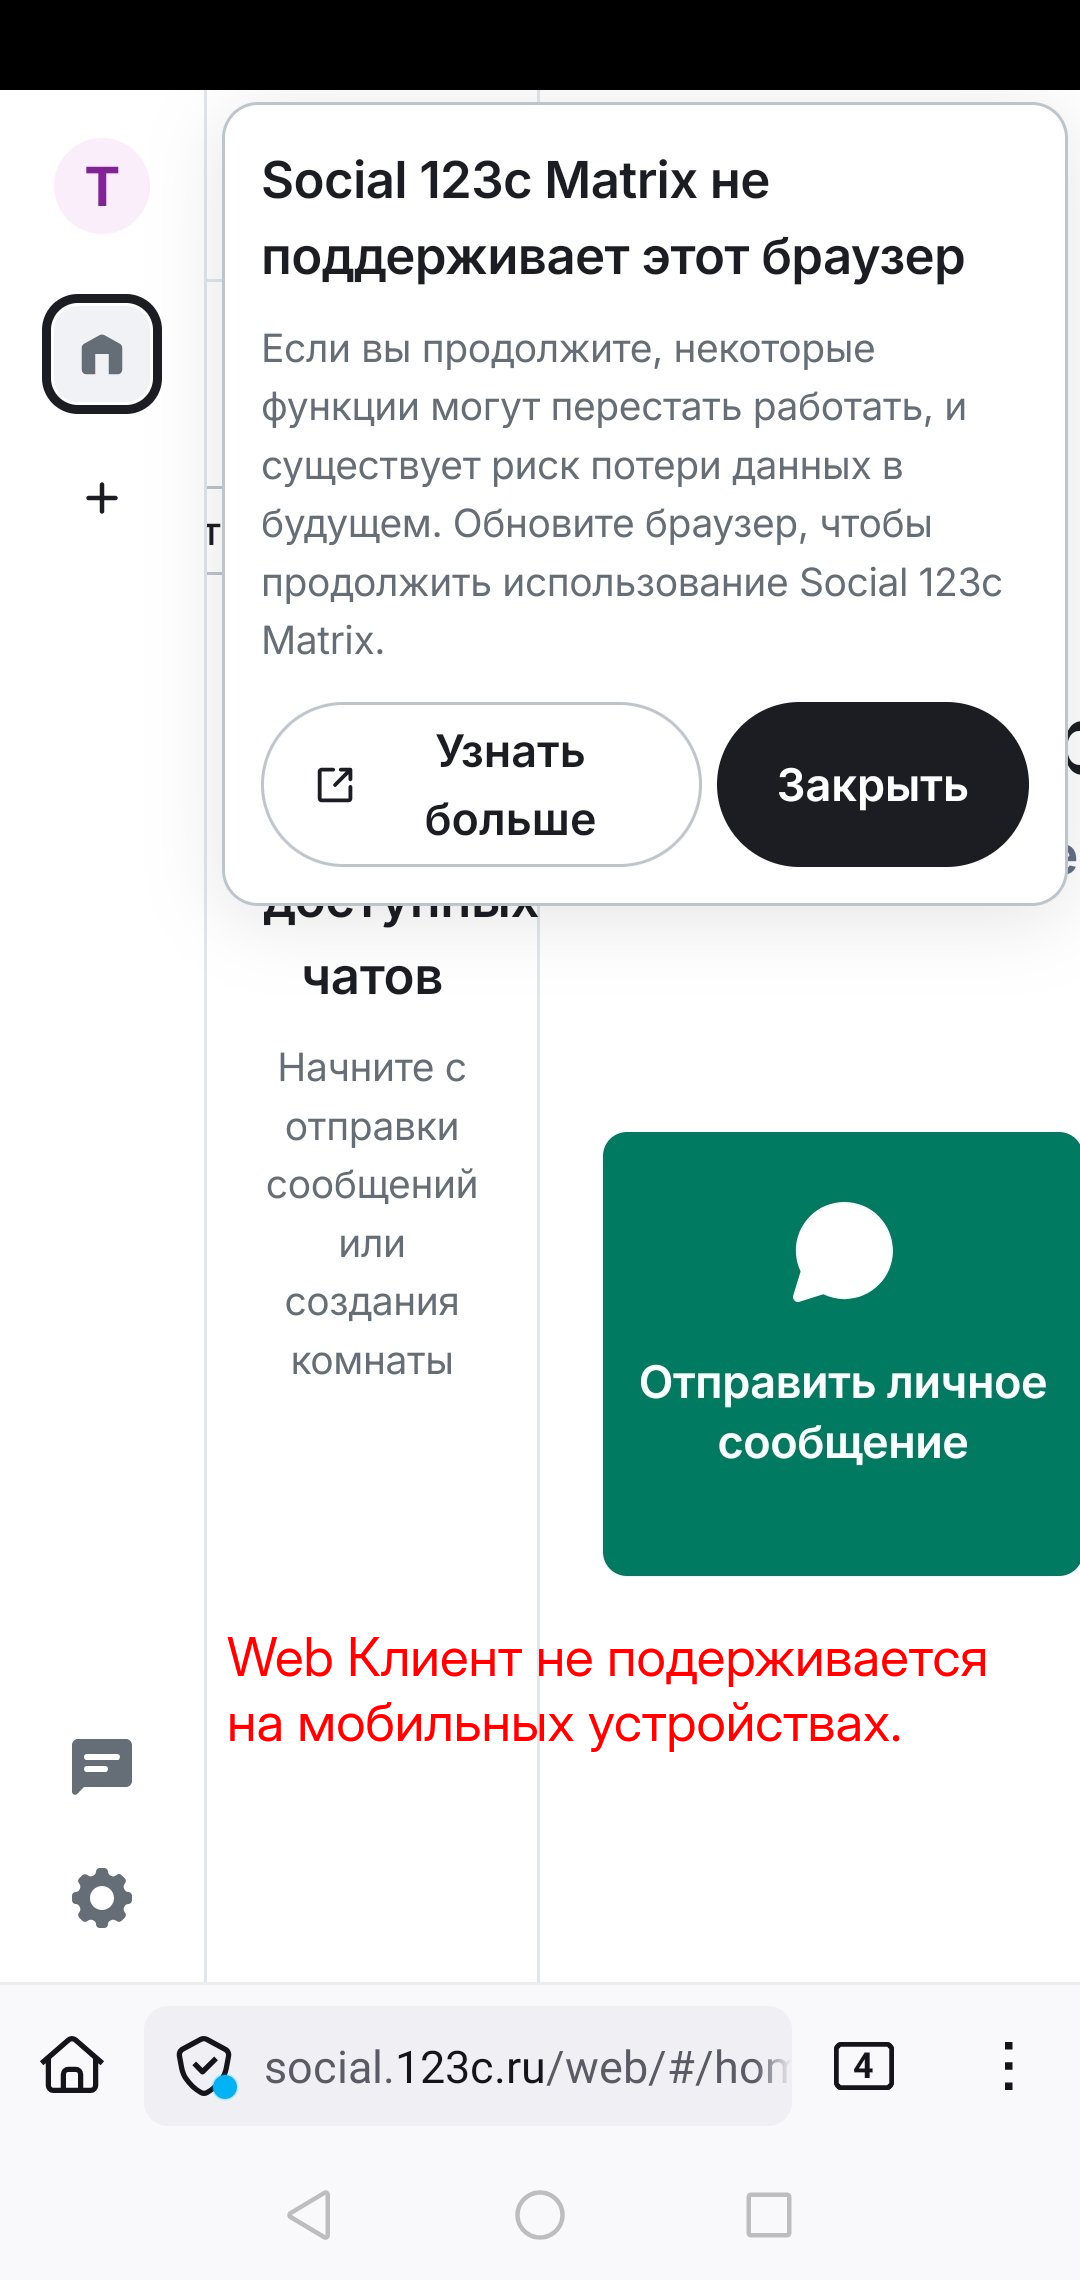Click the external link icon beside Узнать больше
This screenshot has height=2280, width=1080.
point(335,785)
